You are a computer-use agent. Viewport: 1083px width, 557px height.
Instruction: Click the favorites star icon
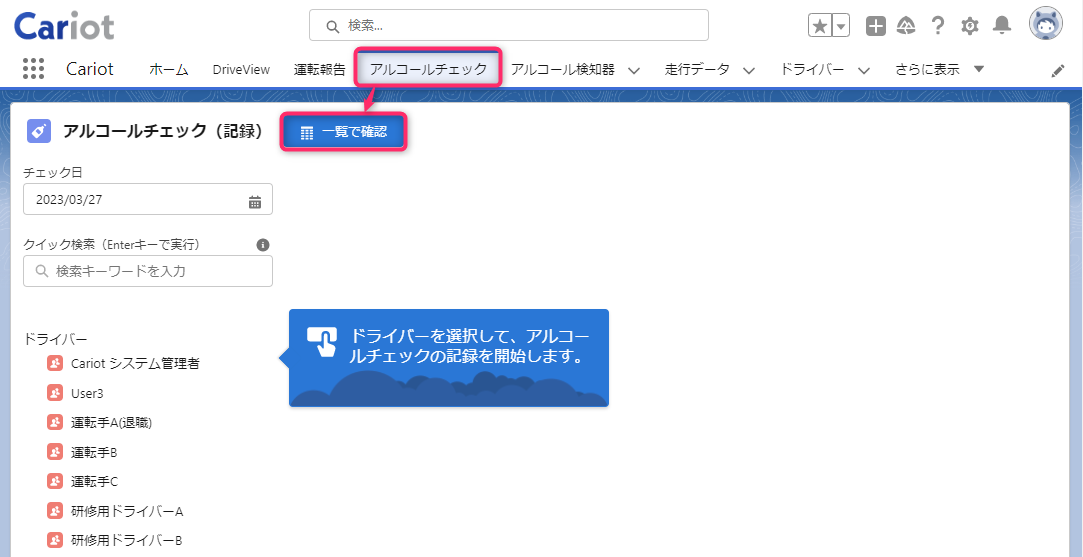click(820, 26)
